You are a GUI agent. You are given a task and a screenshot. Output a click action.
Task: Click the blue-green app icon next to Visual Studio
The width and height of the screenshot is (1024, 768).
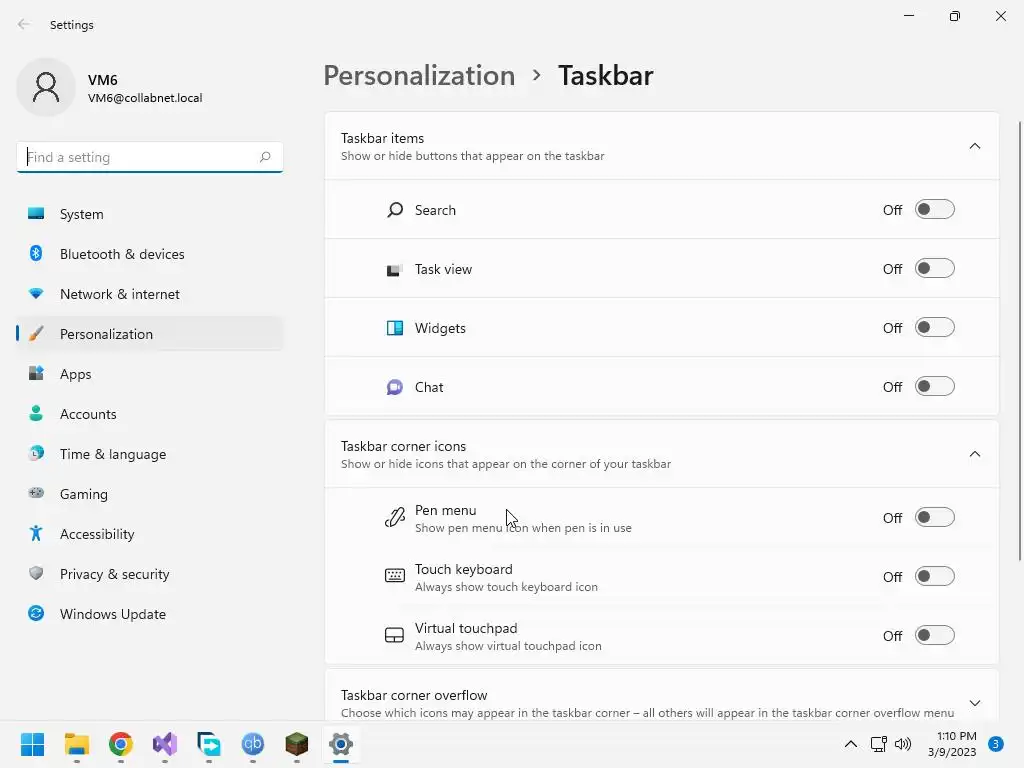(x=209, y=744)
